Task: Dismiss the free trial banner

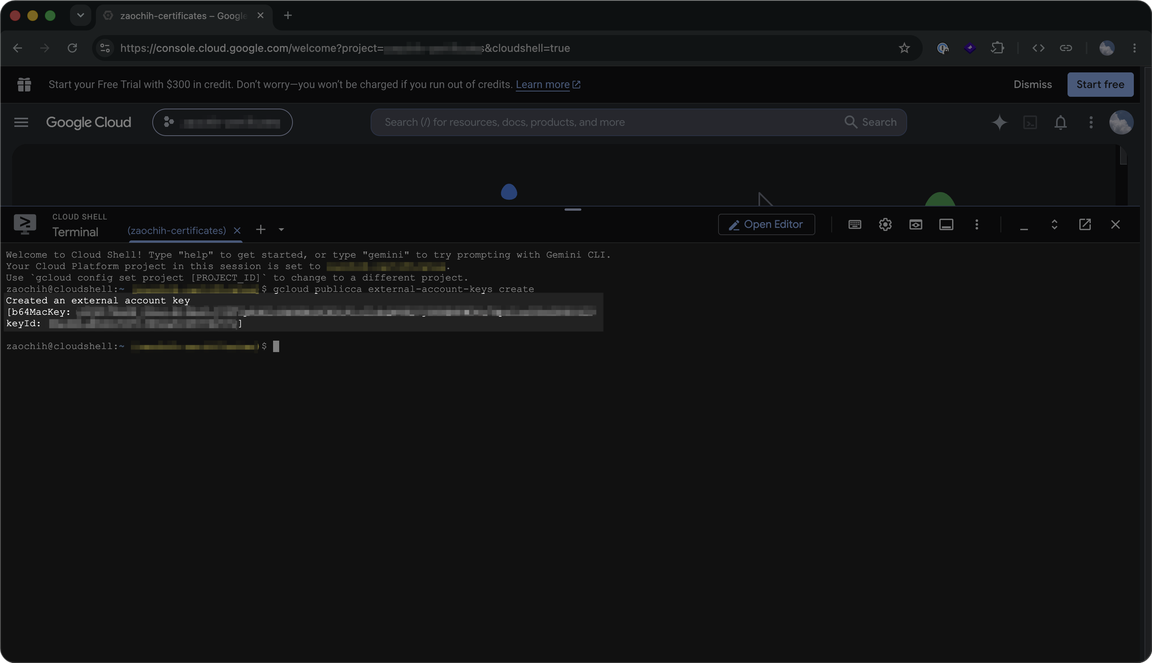Action: [1032, 85]
